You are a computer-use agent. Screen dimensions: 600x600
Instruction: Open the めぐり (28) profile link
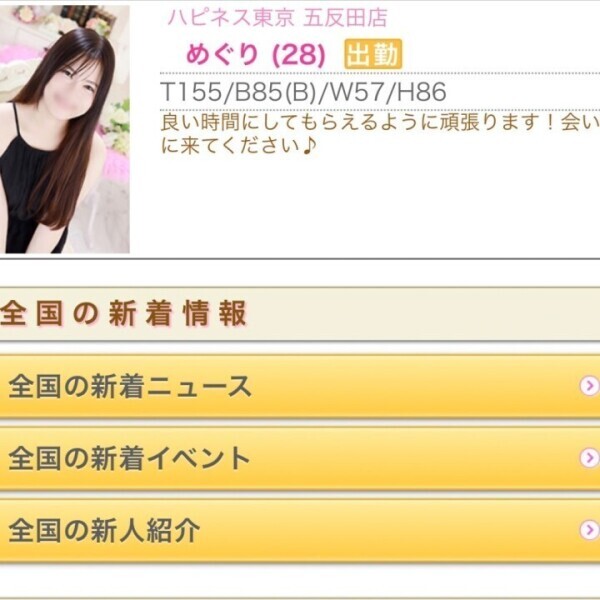[x=255, y=54]
